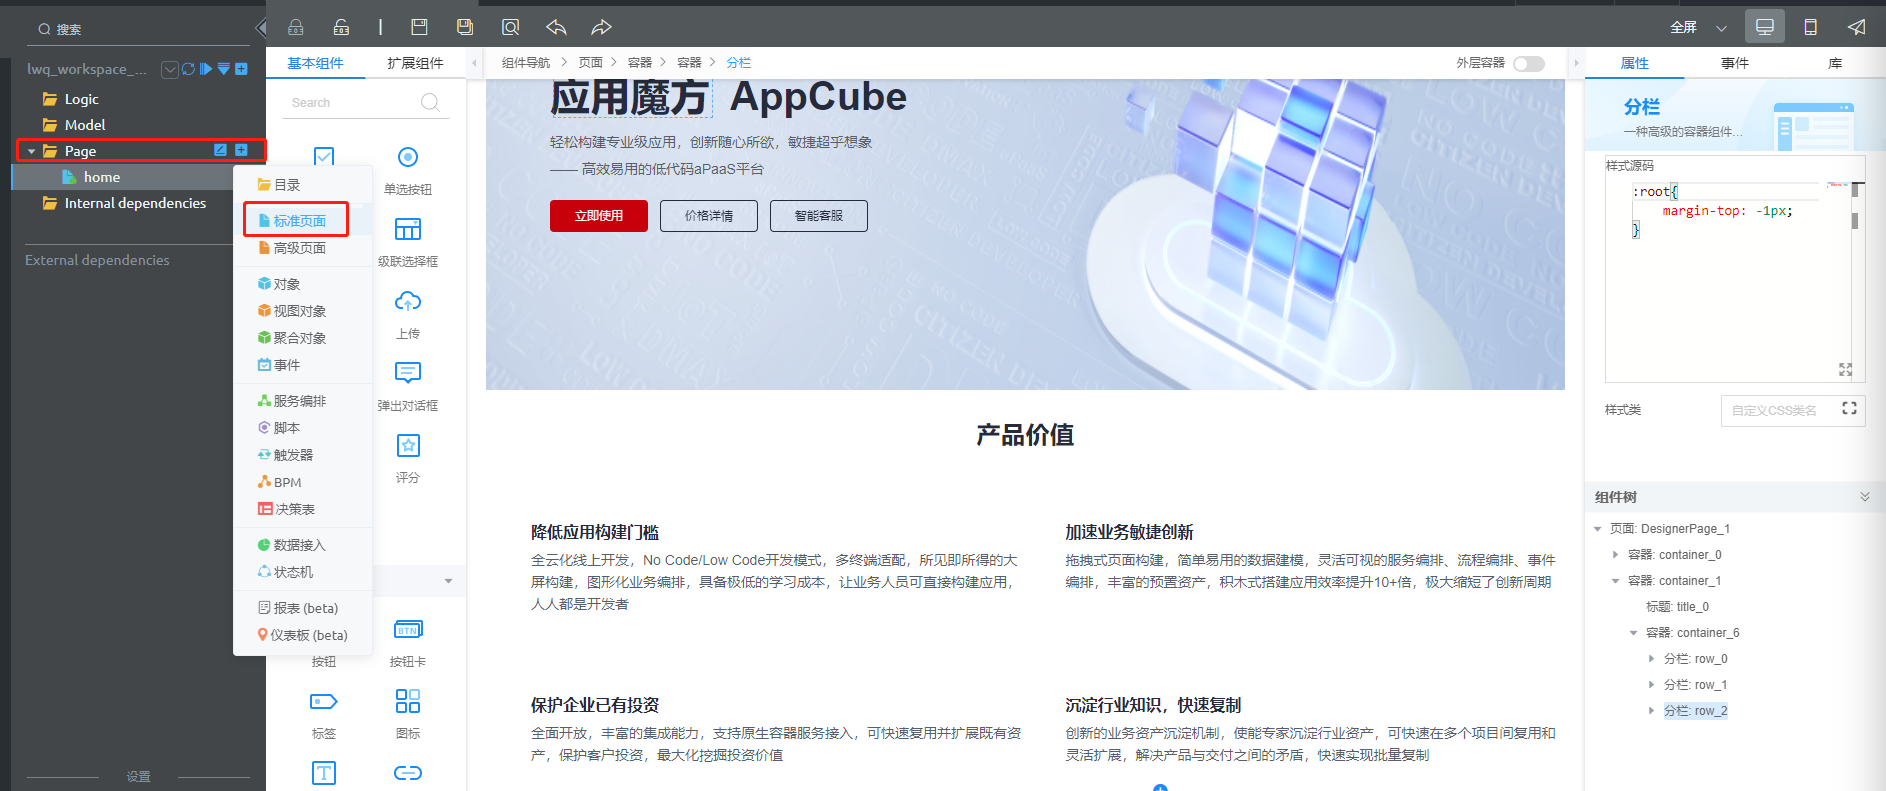Publish the page with the paper plane icon
The height and width of the screenshot is (791, 1886).
click(x=1856, y=27)
